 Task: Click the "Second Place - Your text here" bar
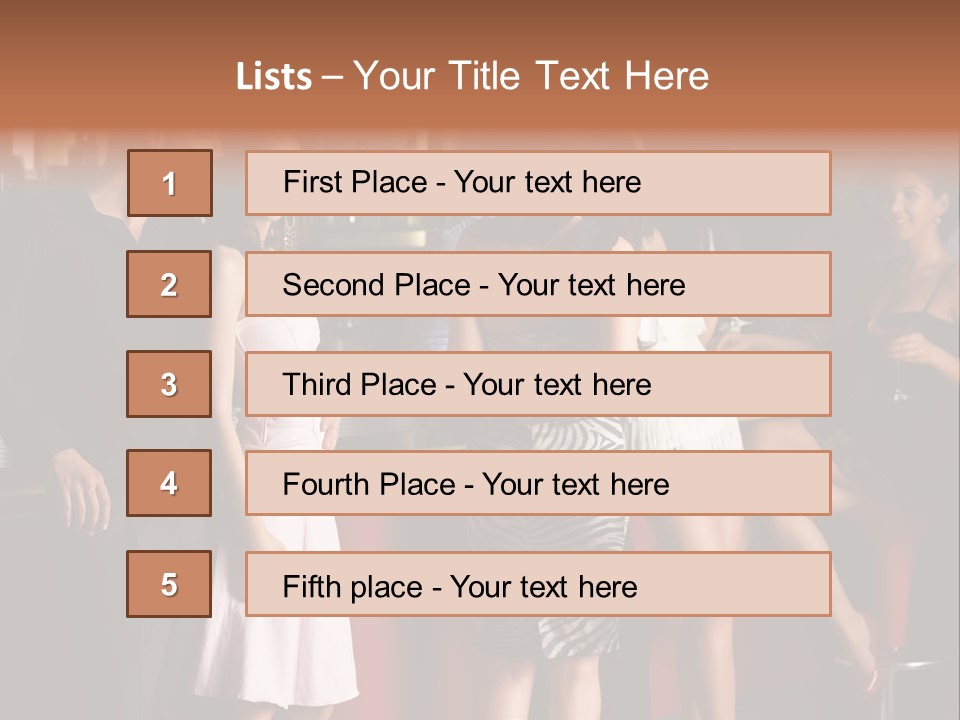538,284
